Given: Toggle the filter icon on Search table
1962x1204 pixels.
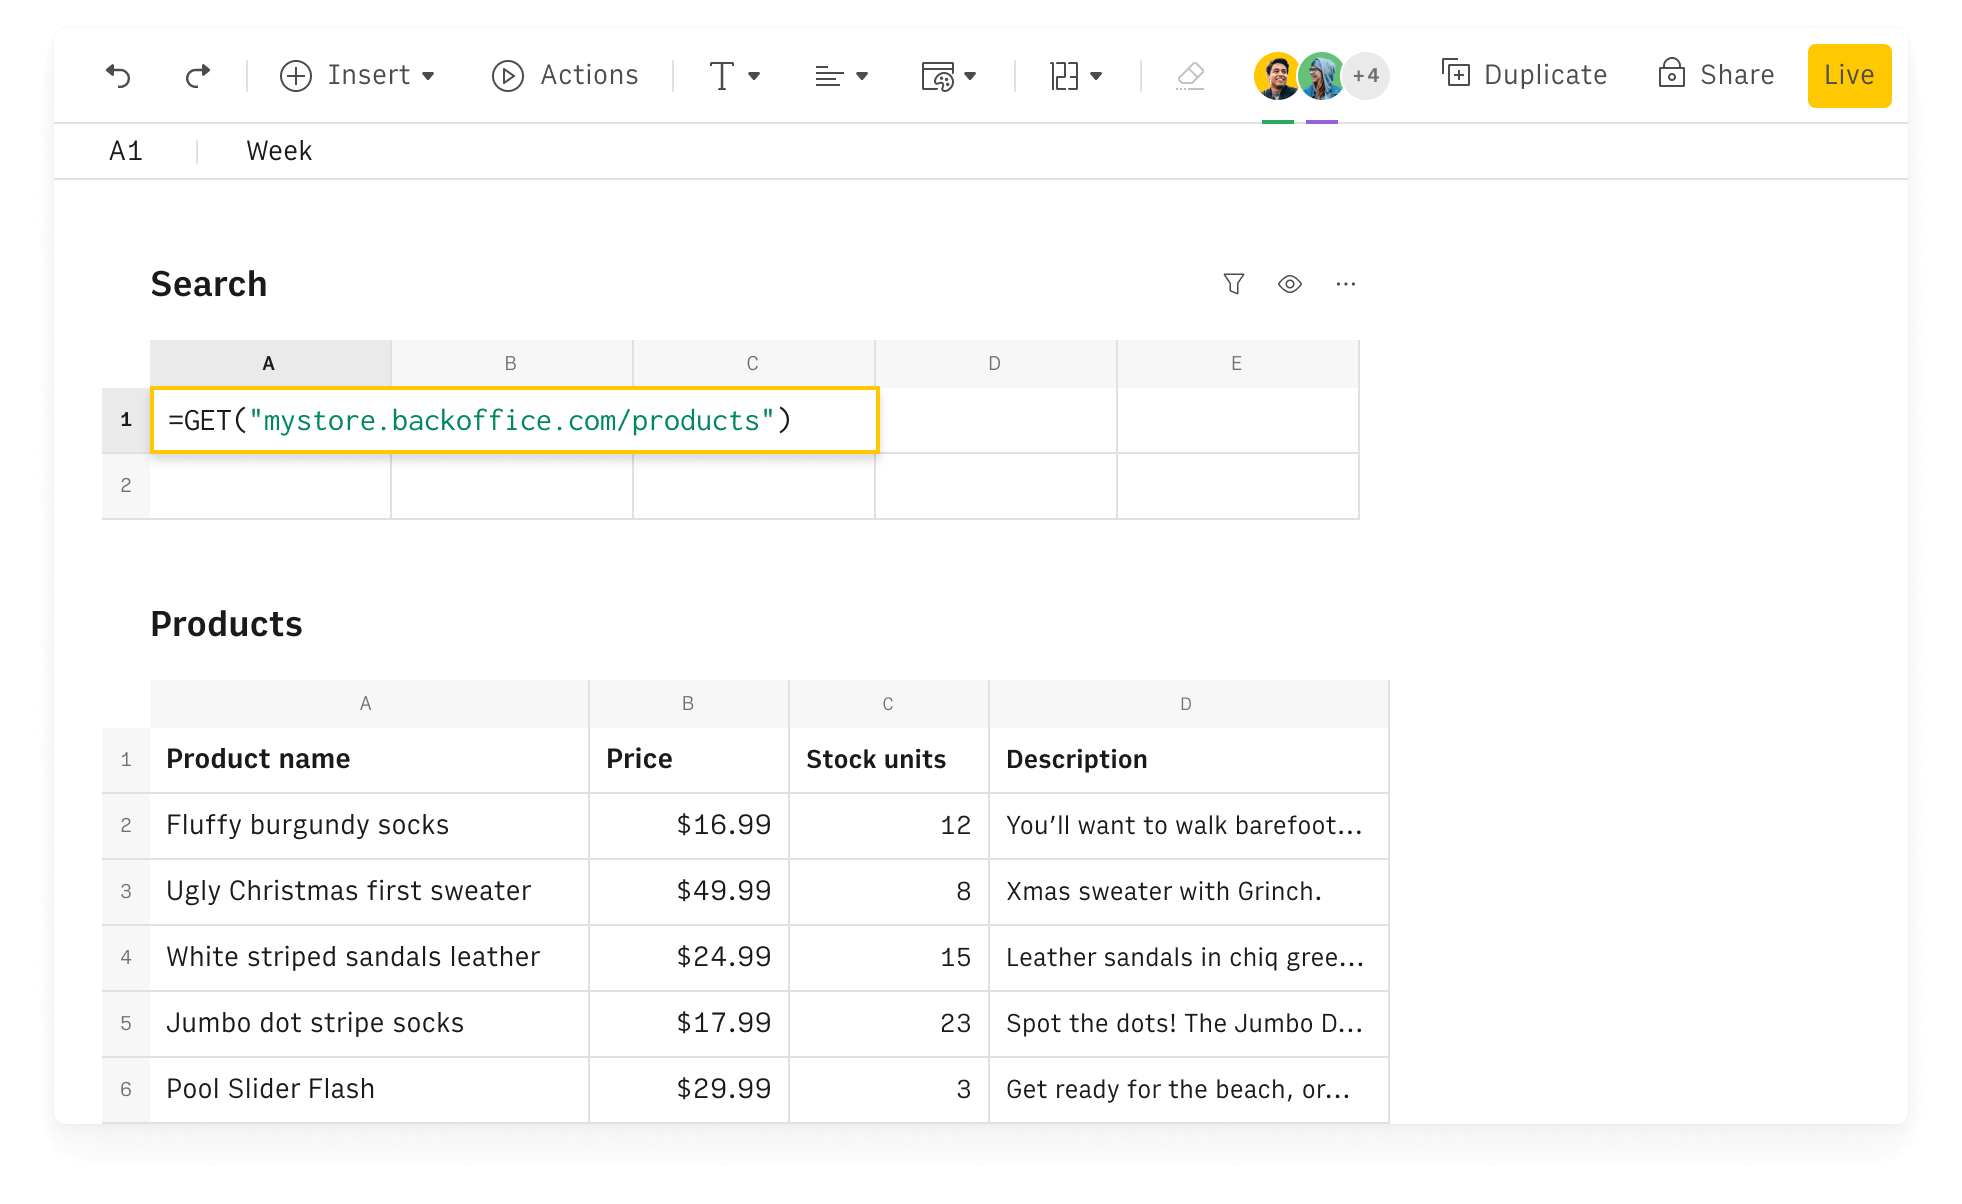Looking at the screenshot, I should 1232,285.
